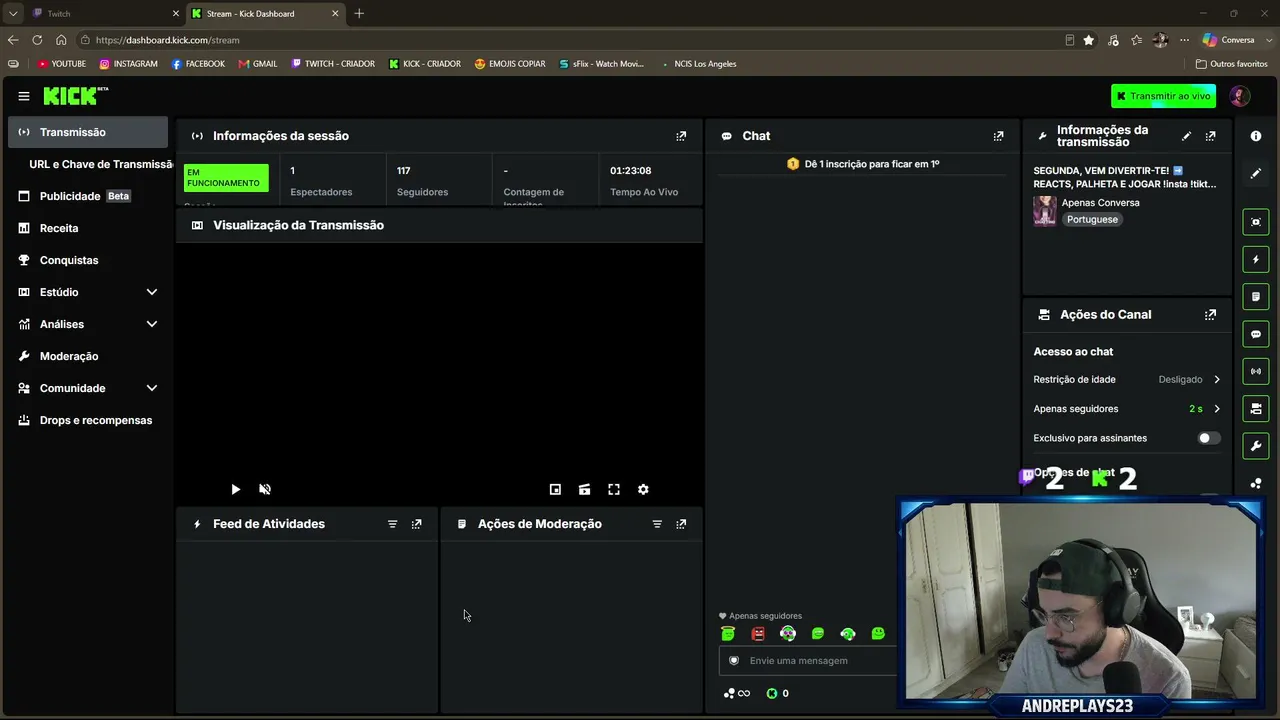Click the chat bubble icon in right sidebar
Screen dimensions: 1280x720
click(x=1256, y=334)
